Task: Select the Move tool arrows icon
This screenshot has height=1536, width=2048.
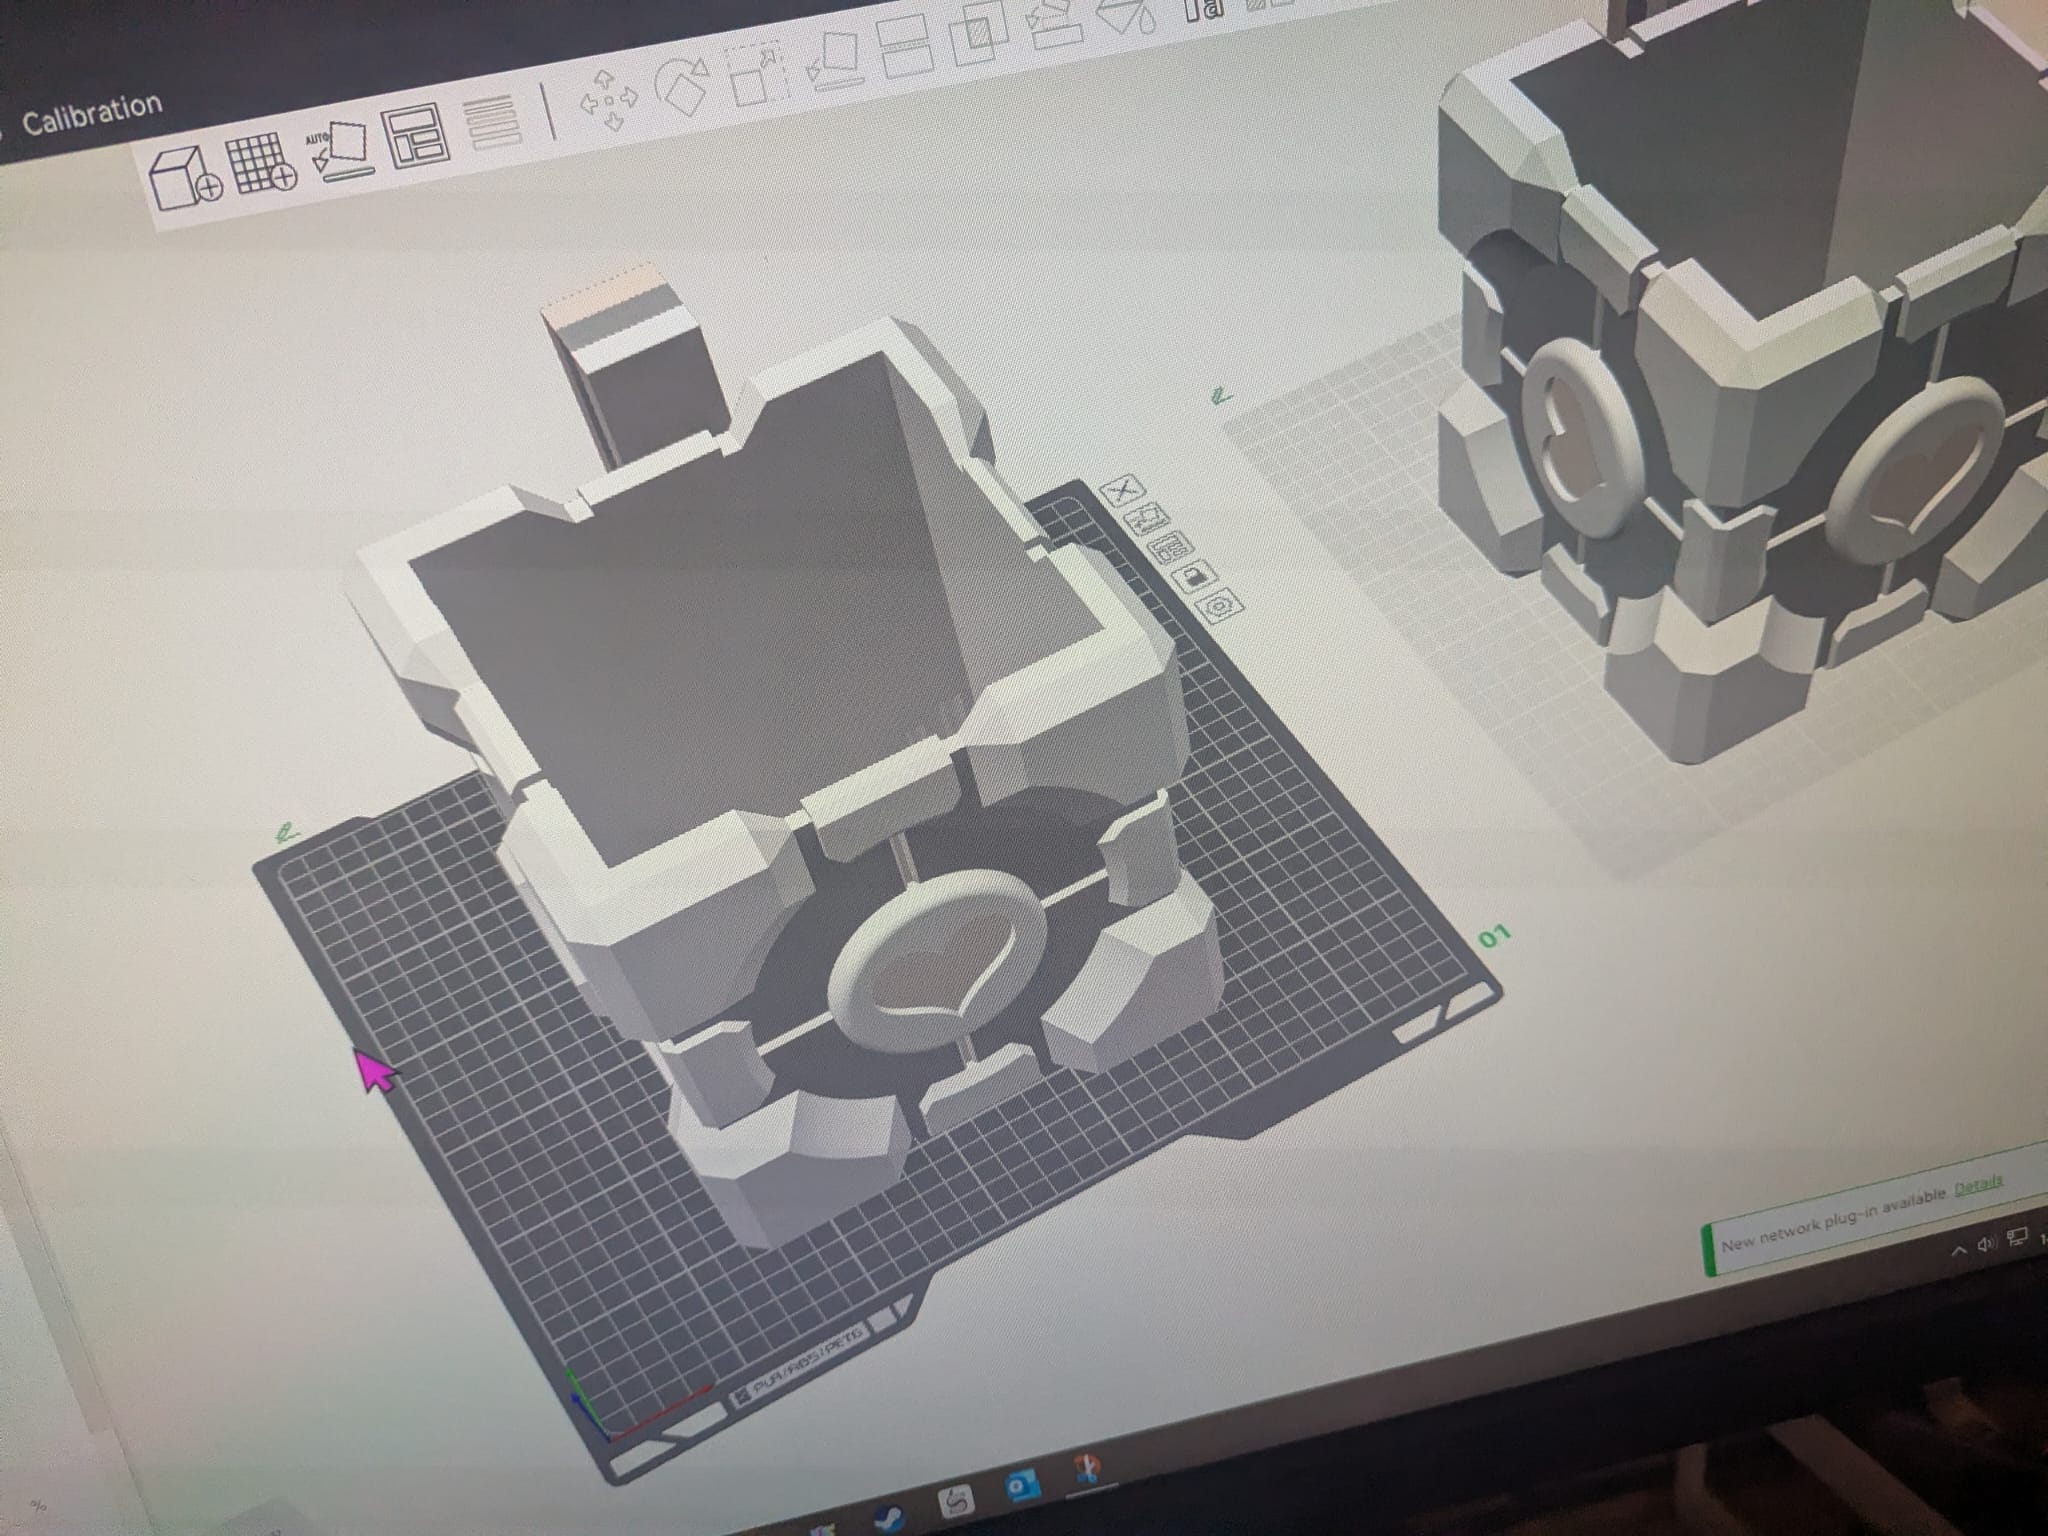Action: tap(608, 101)
